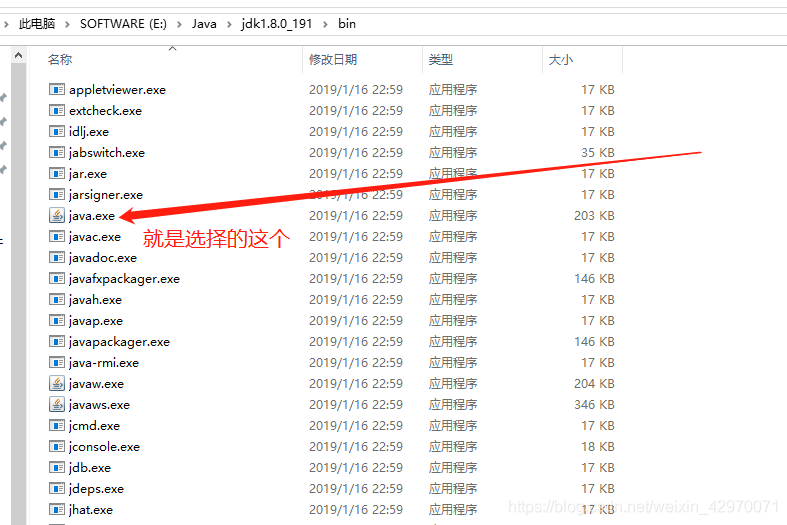Expand the chevron before 此电脑 in address bar
Image resolution: width=787 pixels, height=525 pixels.
tap(6, 24)
